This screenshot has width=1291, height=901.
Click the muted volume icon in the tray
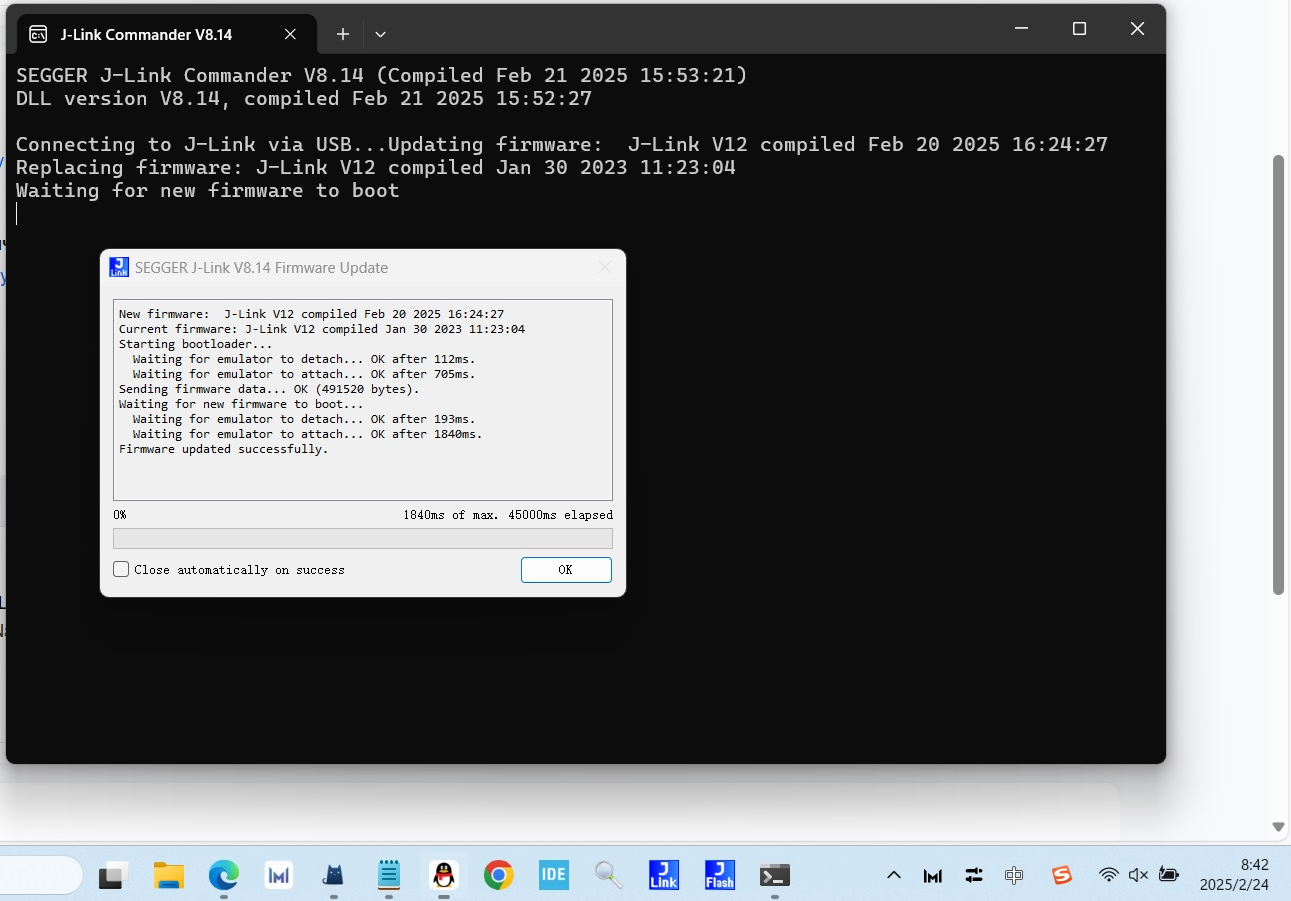[x=1138, y=876]
